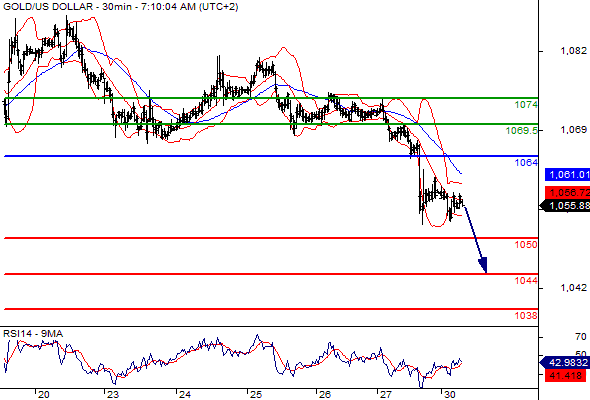The image size is (590, 400).
Task: Select the blue 1,061.01 price tag
Action: [567, 175]
